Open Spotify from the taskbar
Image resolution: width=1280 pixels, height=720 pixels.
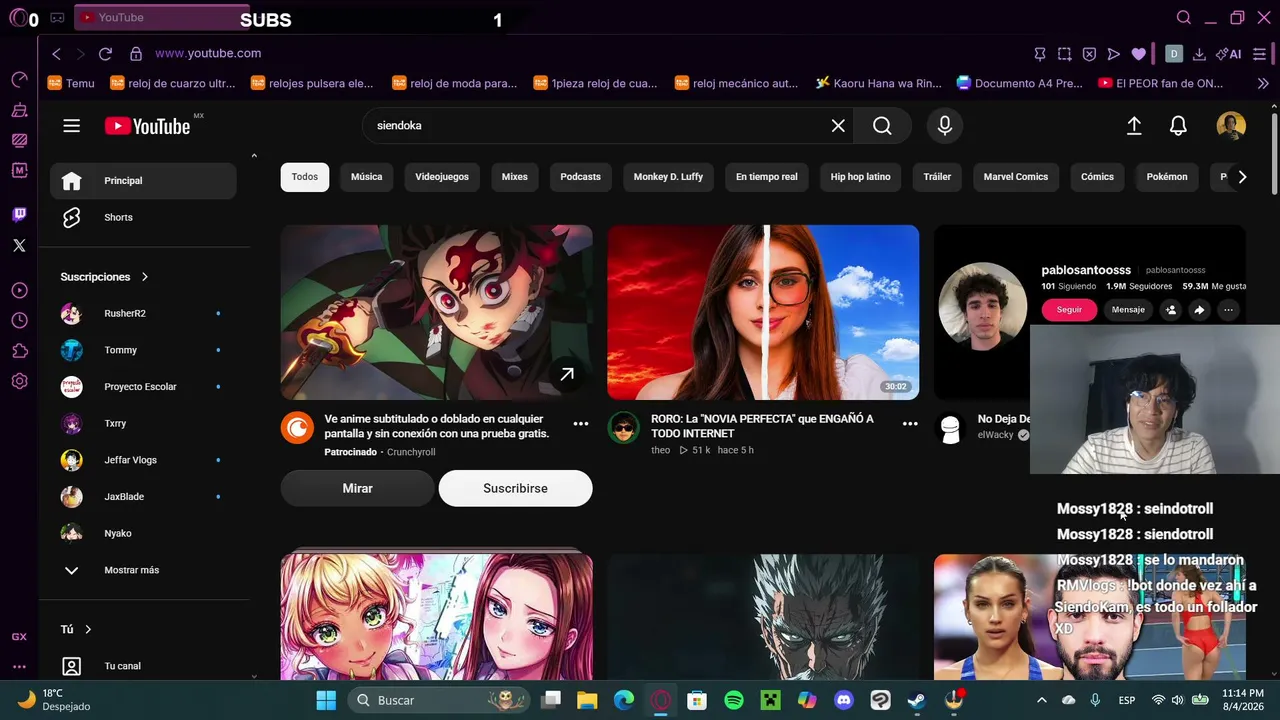(734, 700)
